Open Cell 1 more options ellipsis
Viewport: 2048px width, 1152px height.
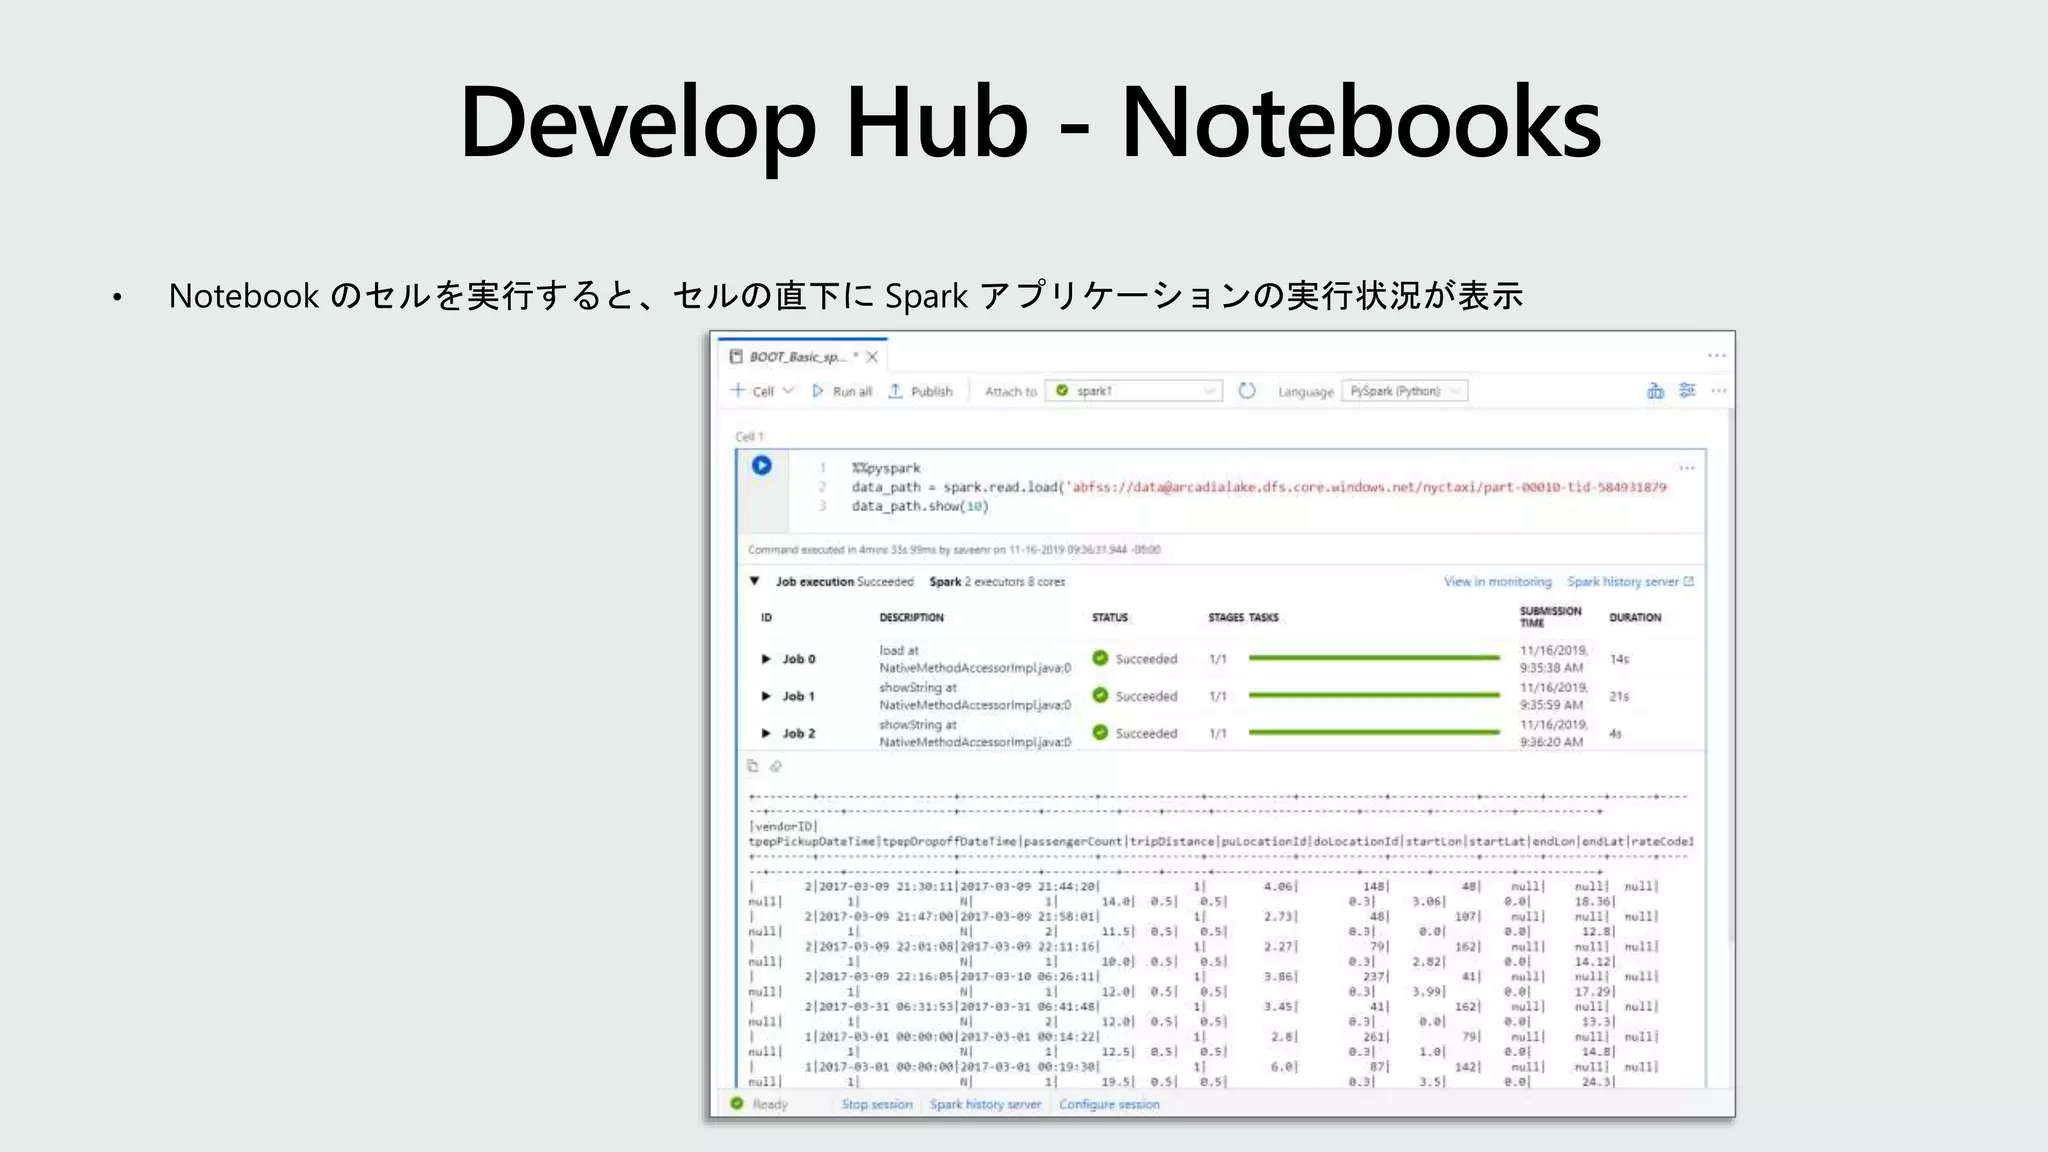[x=1687, y=468]
